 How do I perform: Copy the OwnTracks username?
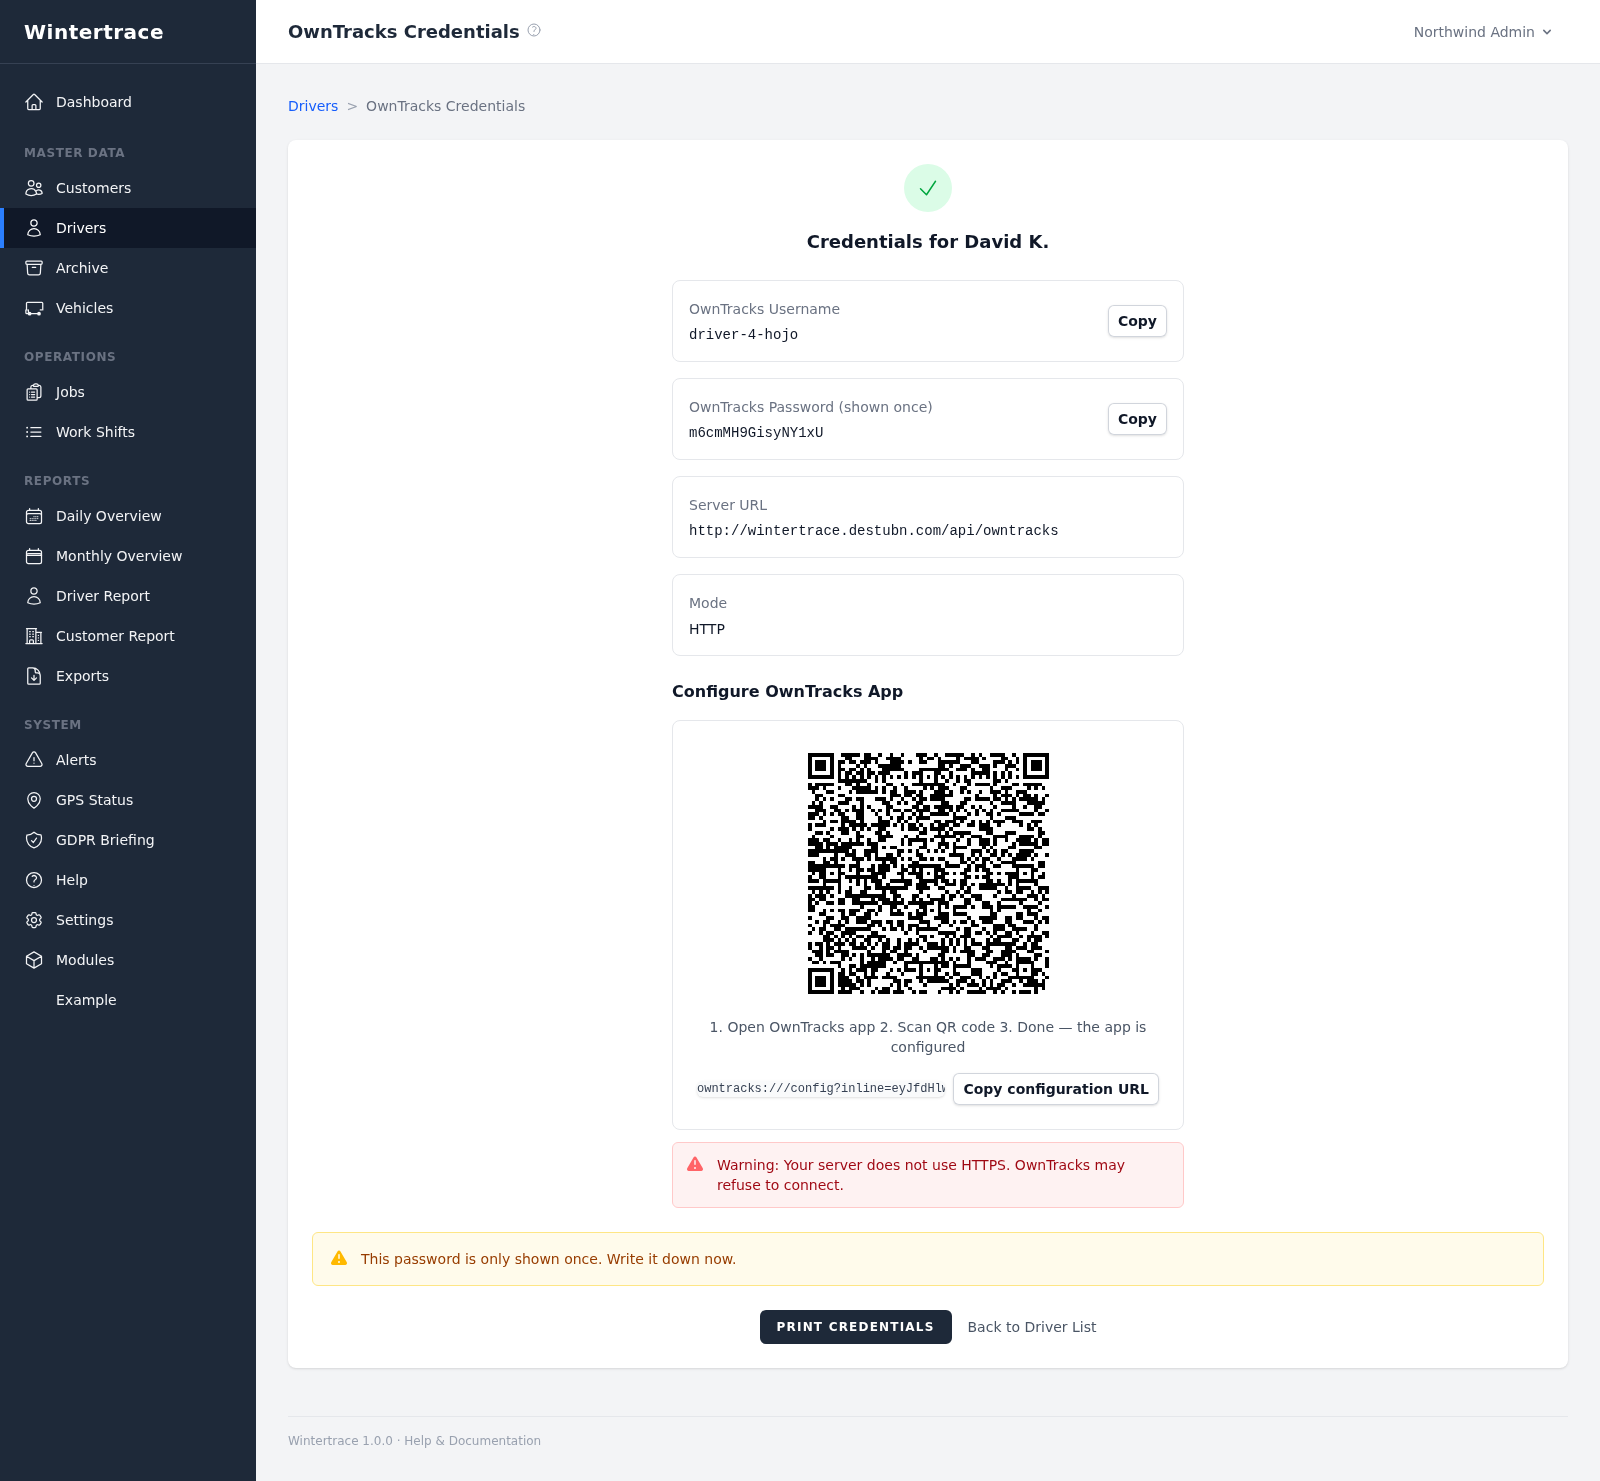coord(1137,321)
